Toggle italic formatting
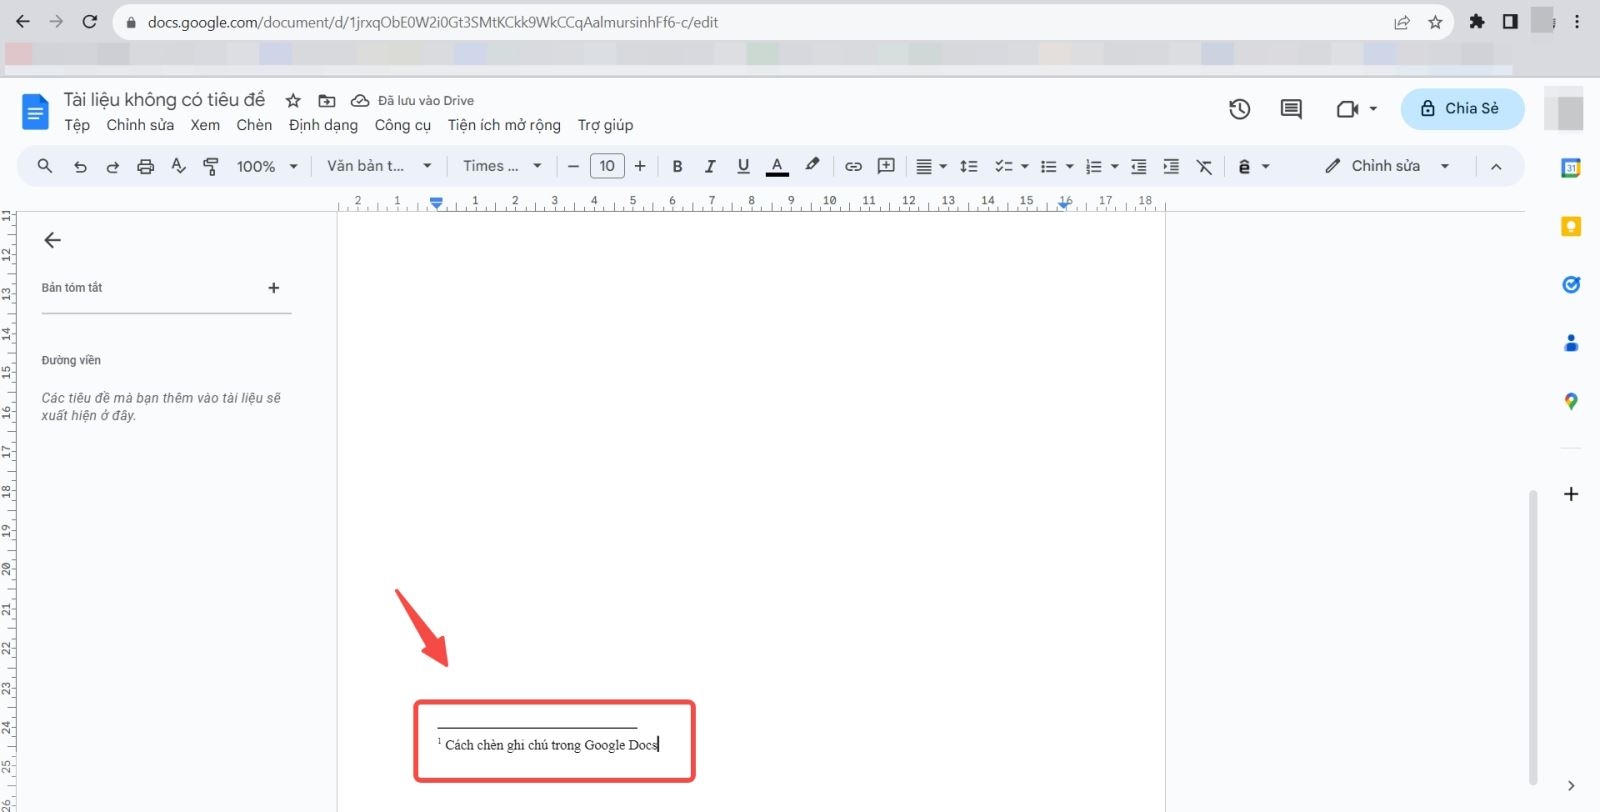 (710, 166)
